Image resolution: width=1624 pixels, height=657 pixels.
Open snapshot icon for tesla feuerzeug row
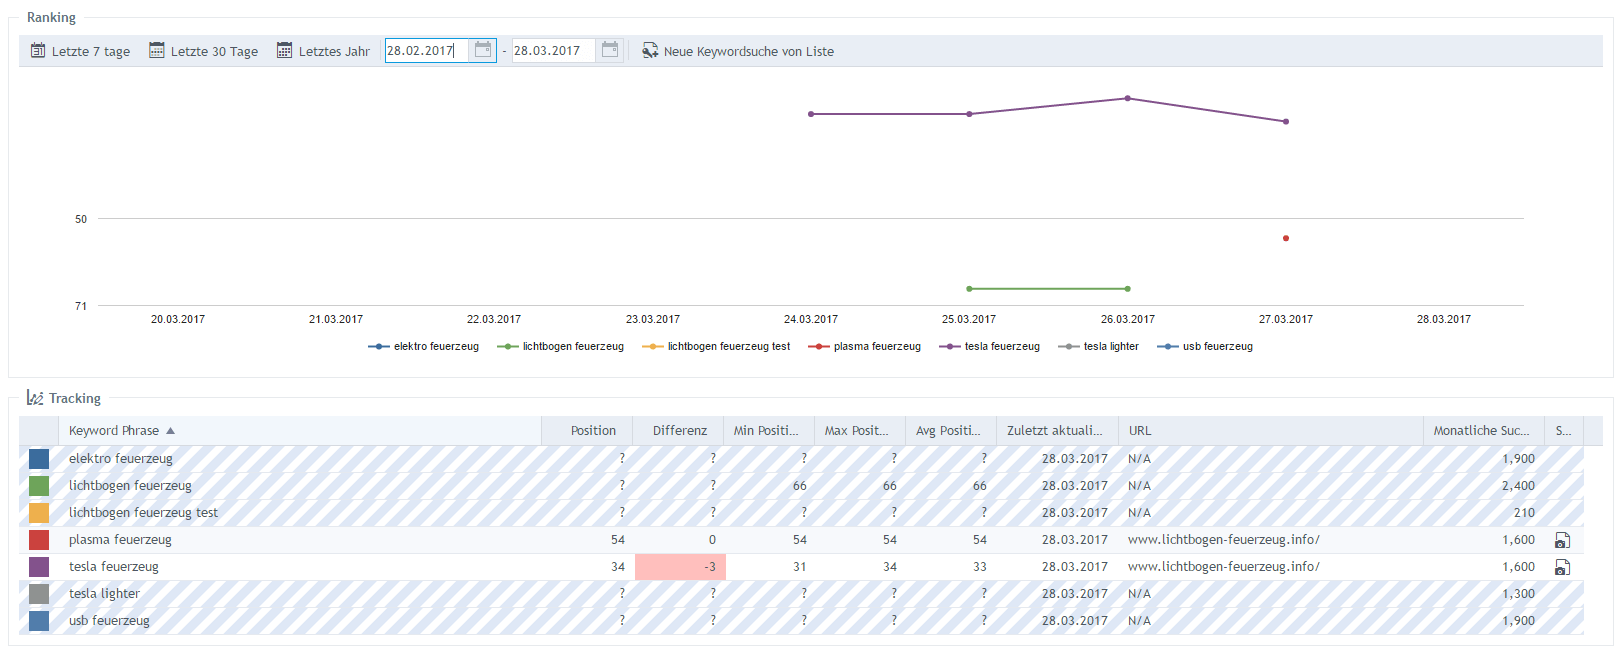[x=1562, y=567]
